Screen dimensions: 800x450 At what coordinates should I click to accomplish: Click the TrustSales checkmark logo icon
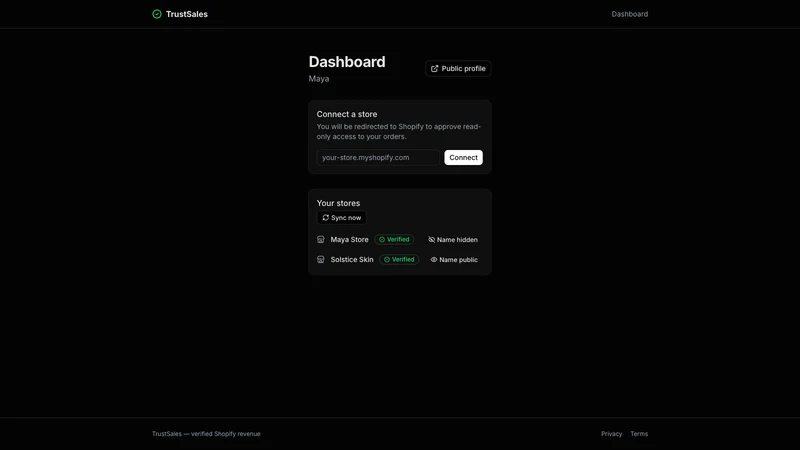pos(157,14)
